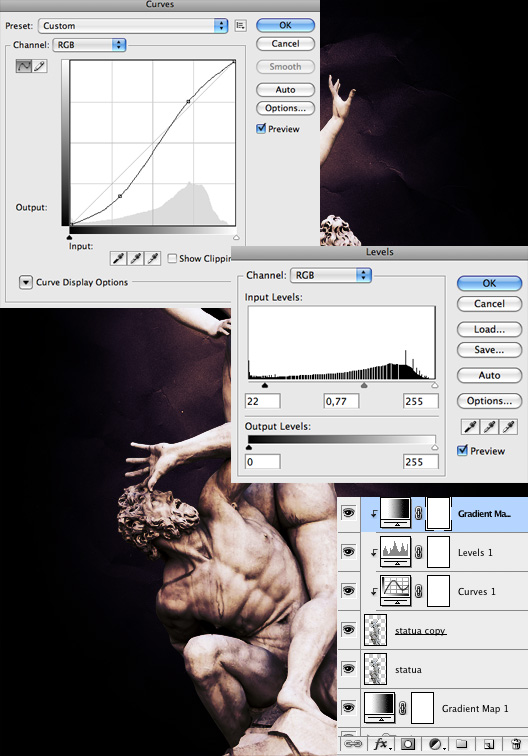Viewport: 528px width, 756px height.
Task: Select the upper control point on the curve
Action: (x=189, y=101)
